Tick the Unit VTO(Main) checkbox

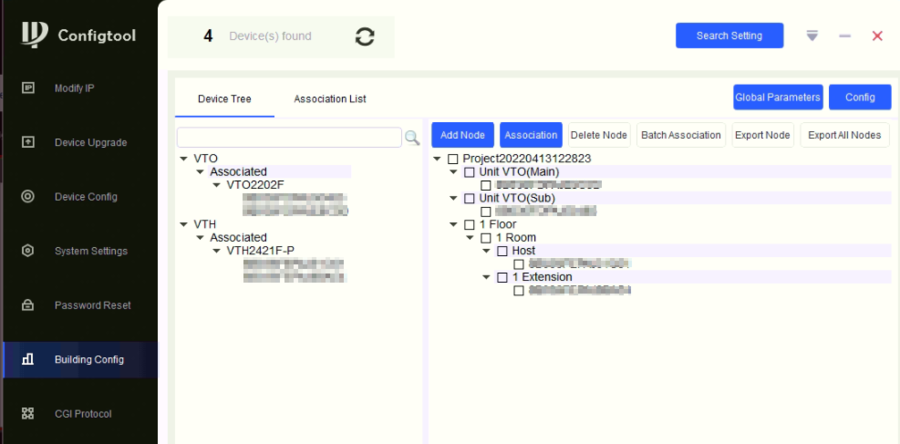point(469,172)
